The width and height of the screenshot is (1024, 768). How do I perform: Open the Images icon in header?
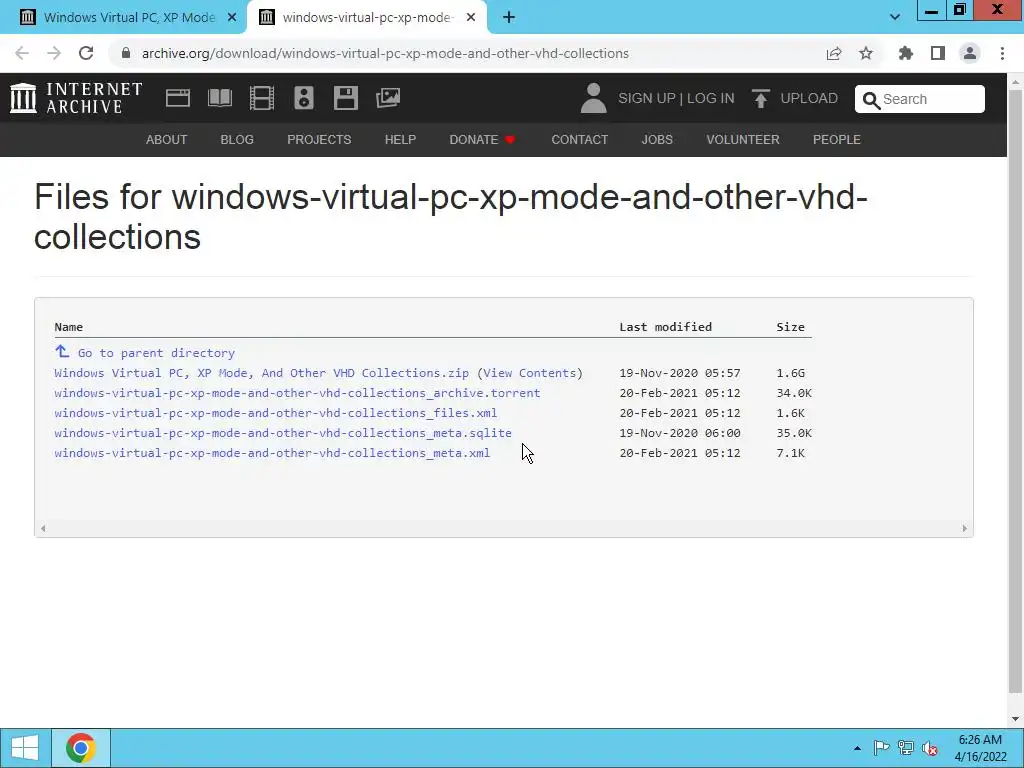pos(388,98)
